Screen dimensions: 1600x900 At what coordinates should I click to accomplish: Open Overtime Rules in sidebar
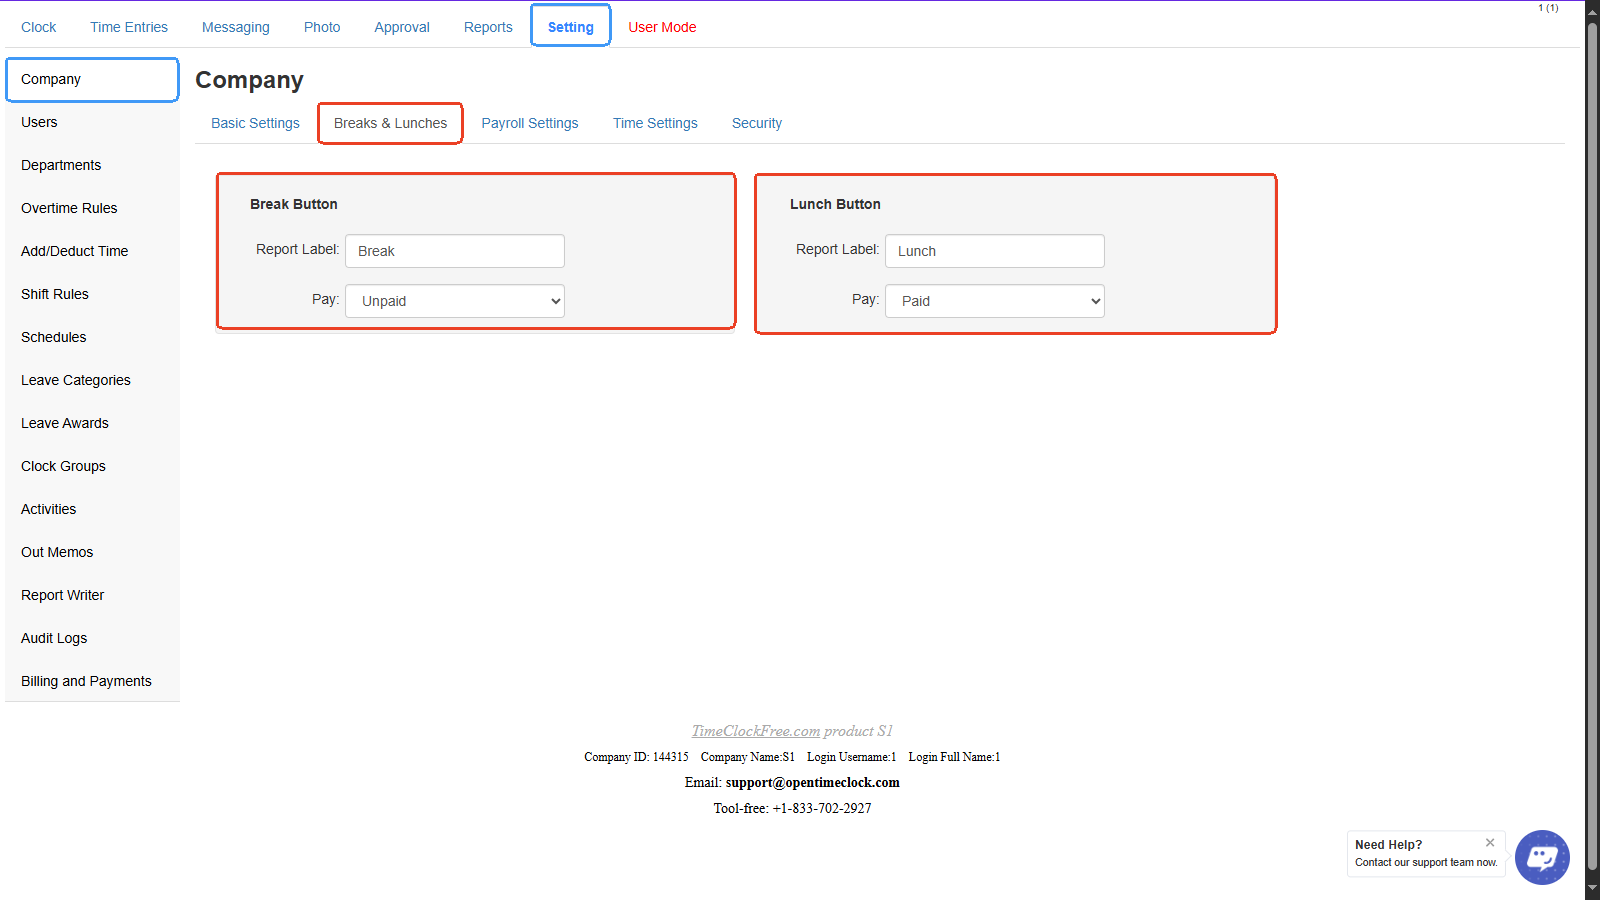tap(69, 208)
